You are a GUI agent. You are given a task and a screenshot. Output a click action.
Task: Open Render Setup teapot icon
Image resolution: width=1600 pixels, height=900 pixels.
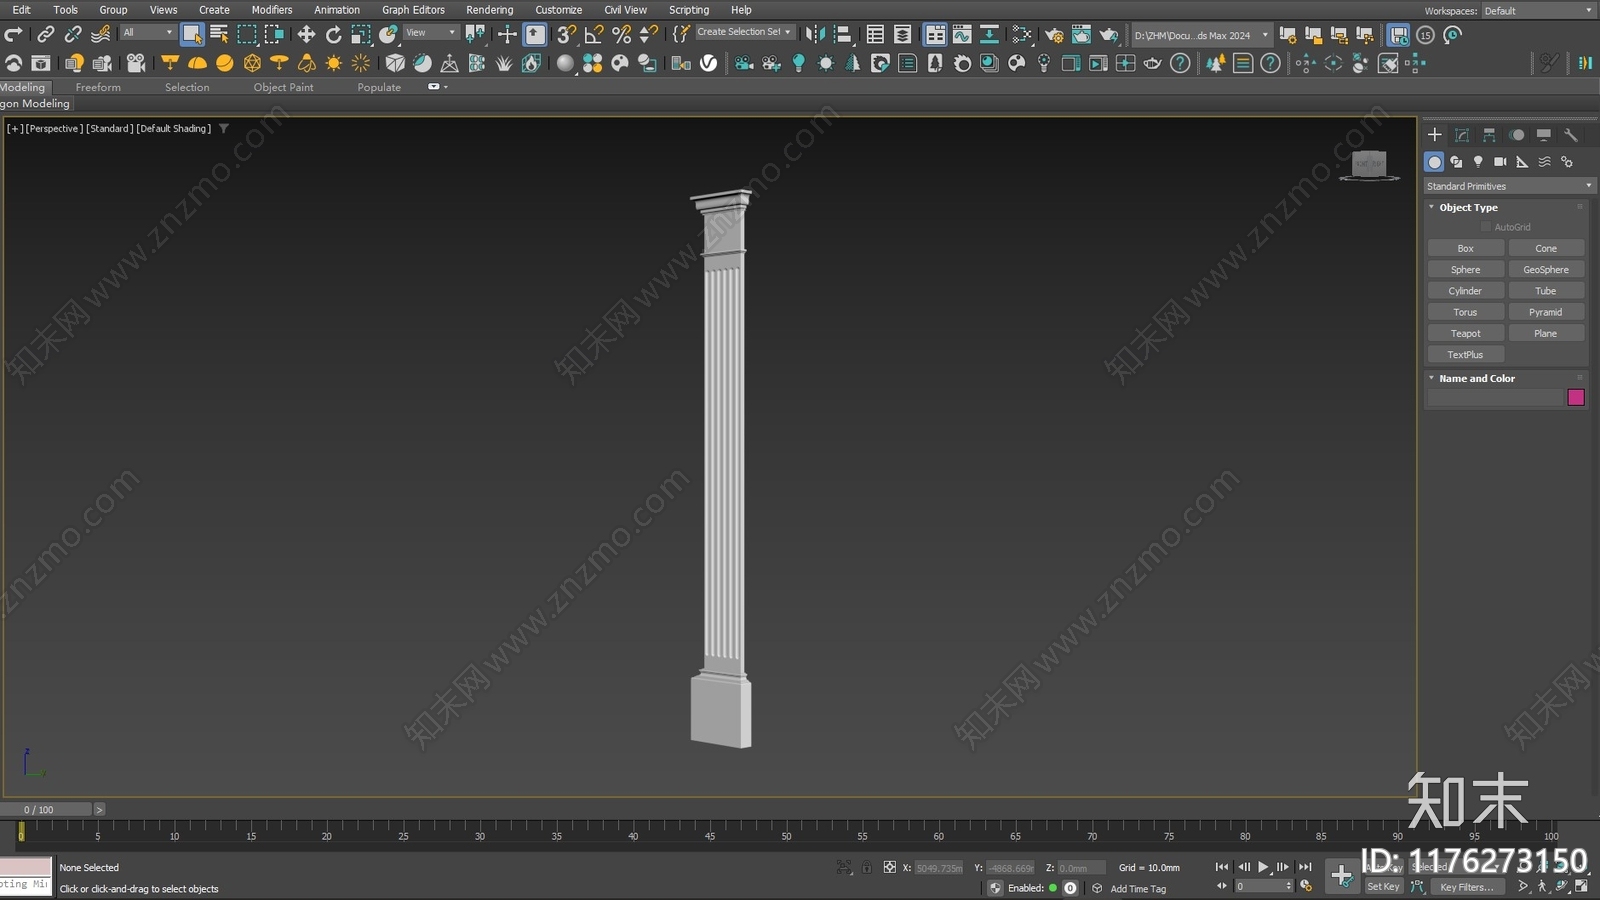point(1054,35)
